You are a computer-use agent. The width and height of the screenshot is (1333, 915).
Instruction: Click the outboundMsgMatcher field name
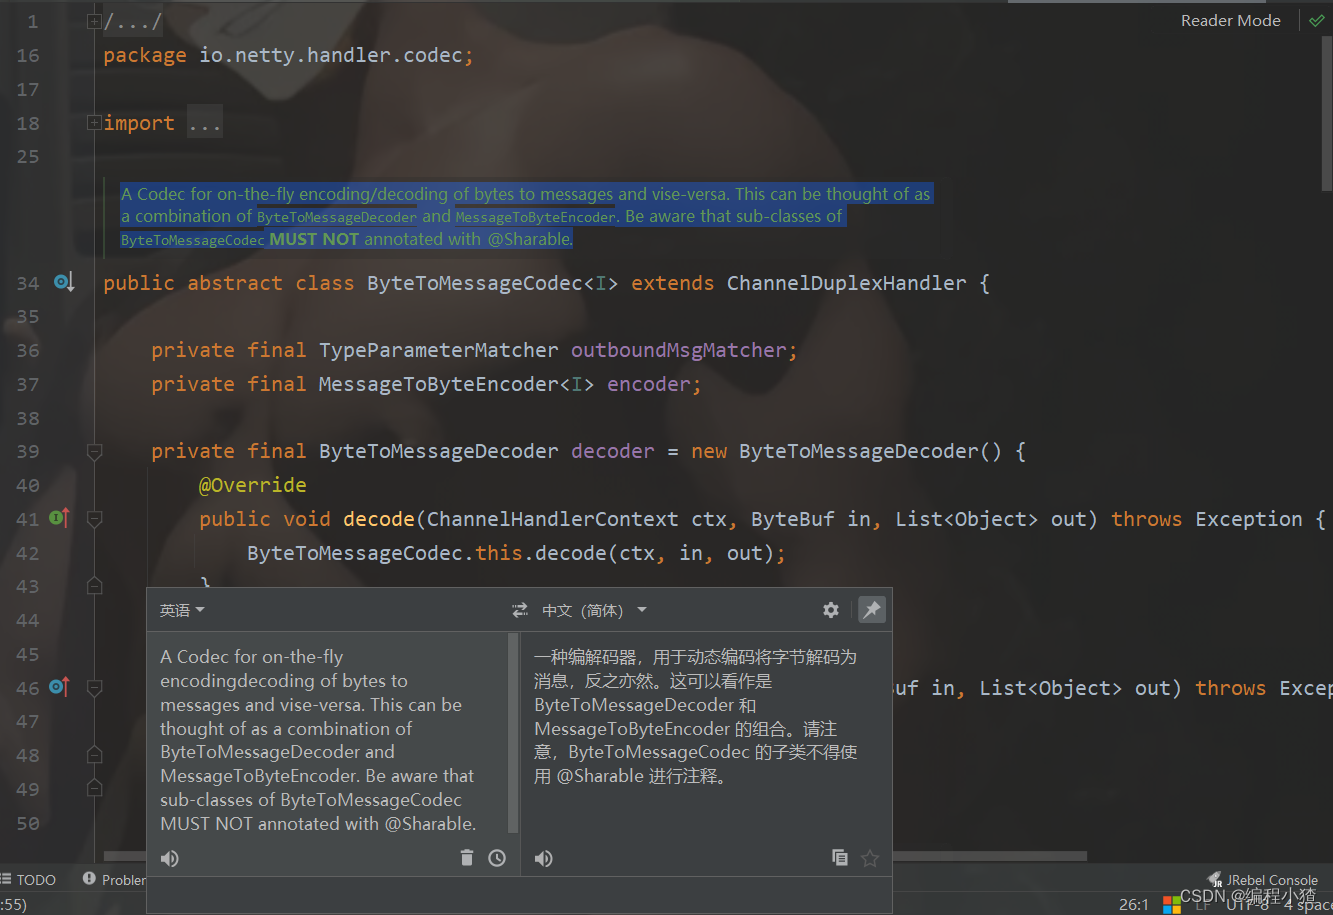click(679, 350)
